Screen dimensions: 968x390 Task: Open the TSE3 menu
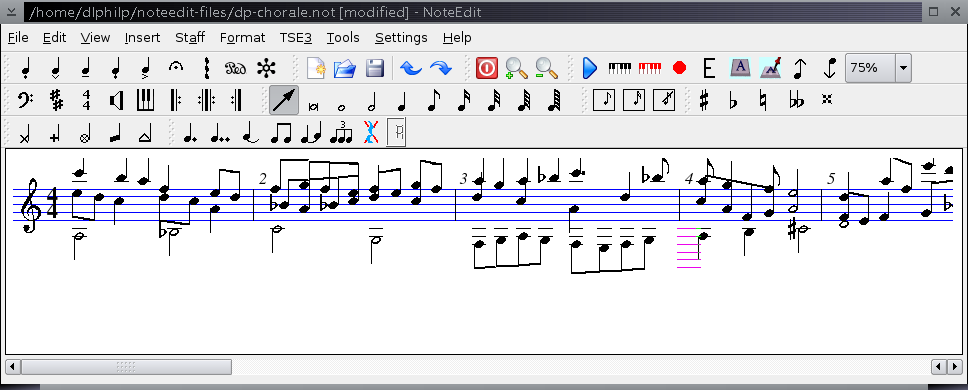click(296, 38)
